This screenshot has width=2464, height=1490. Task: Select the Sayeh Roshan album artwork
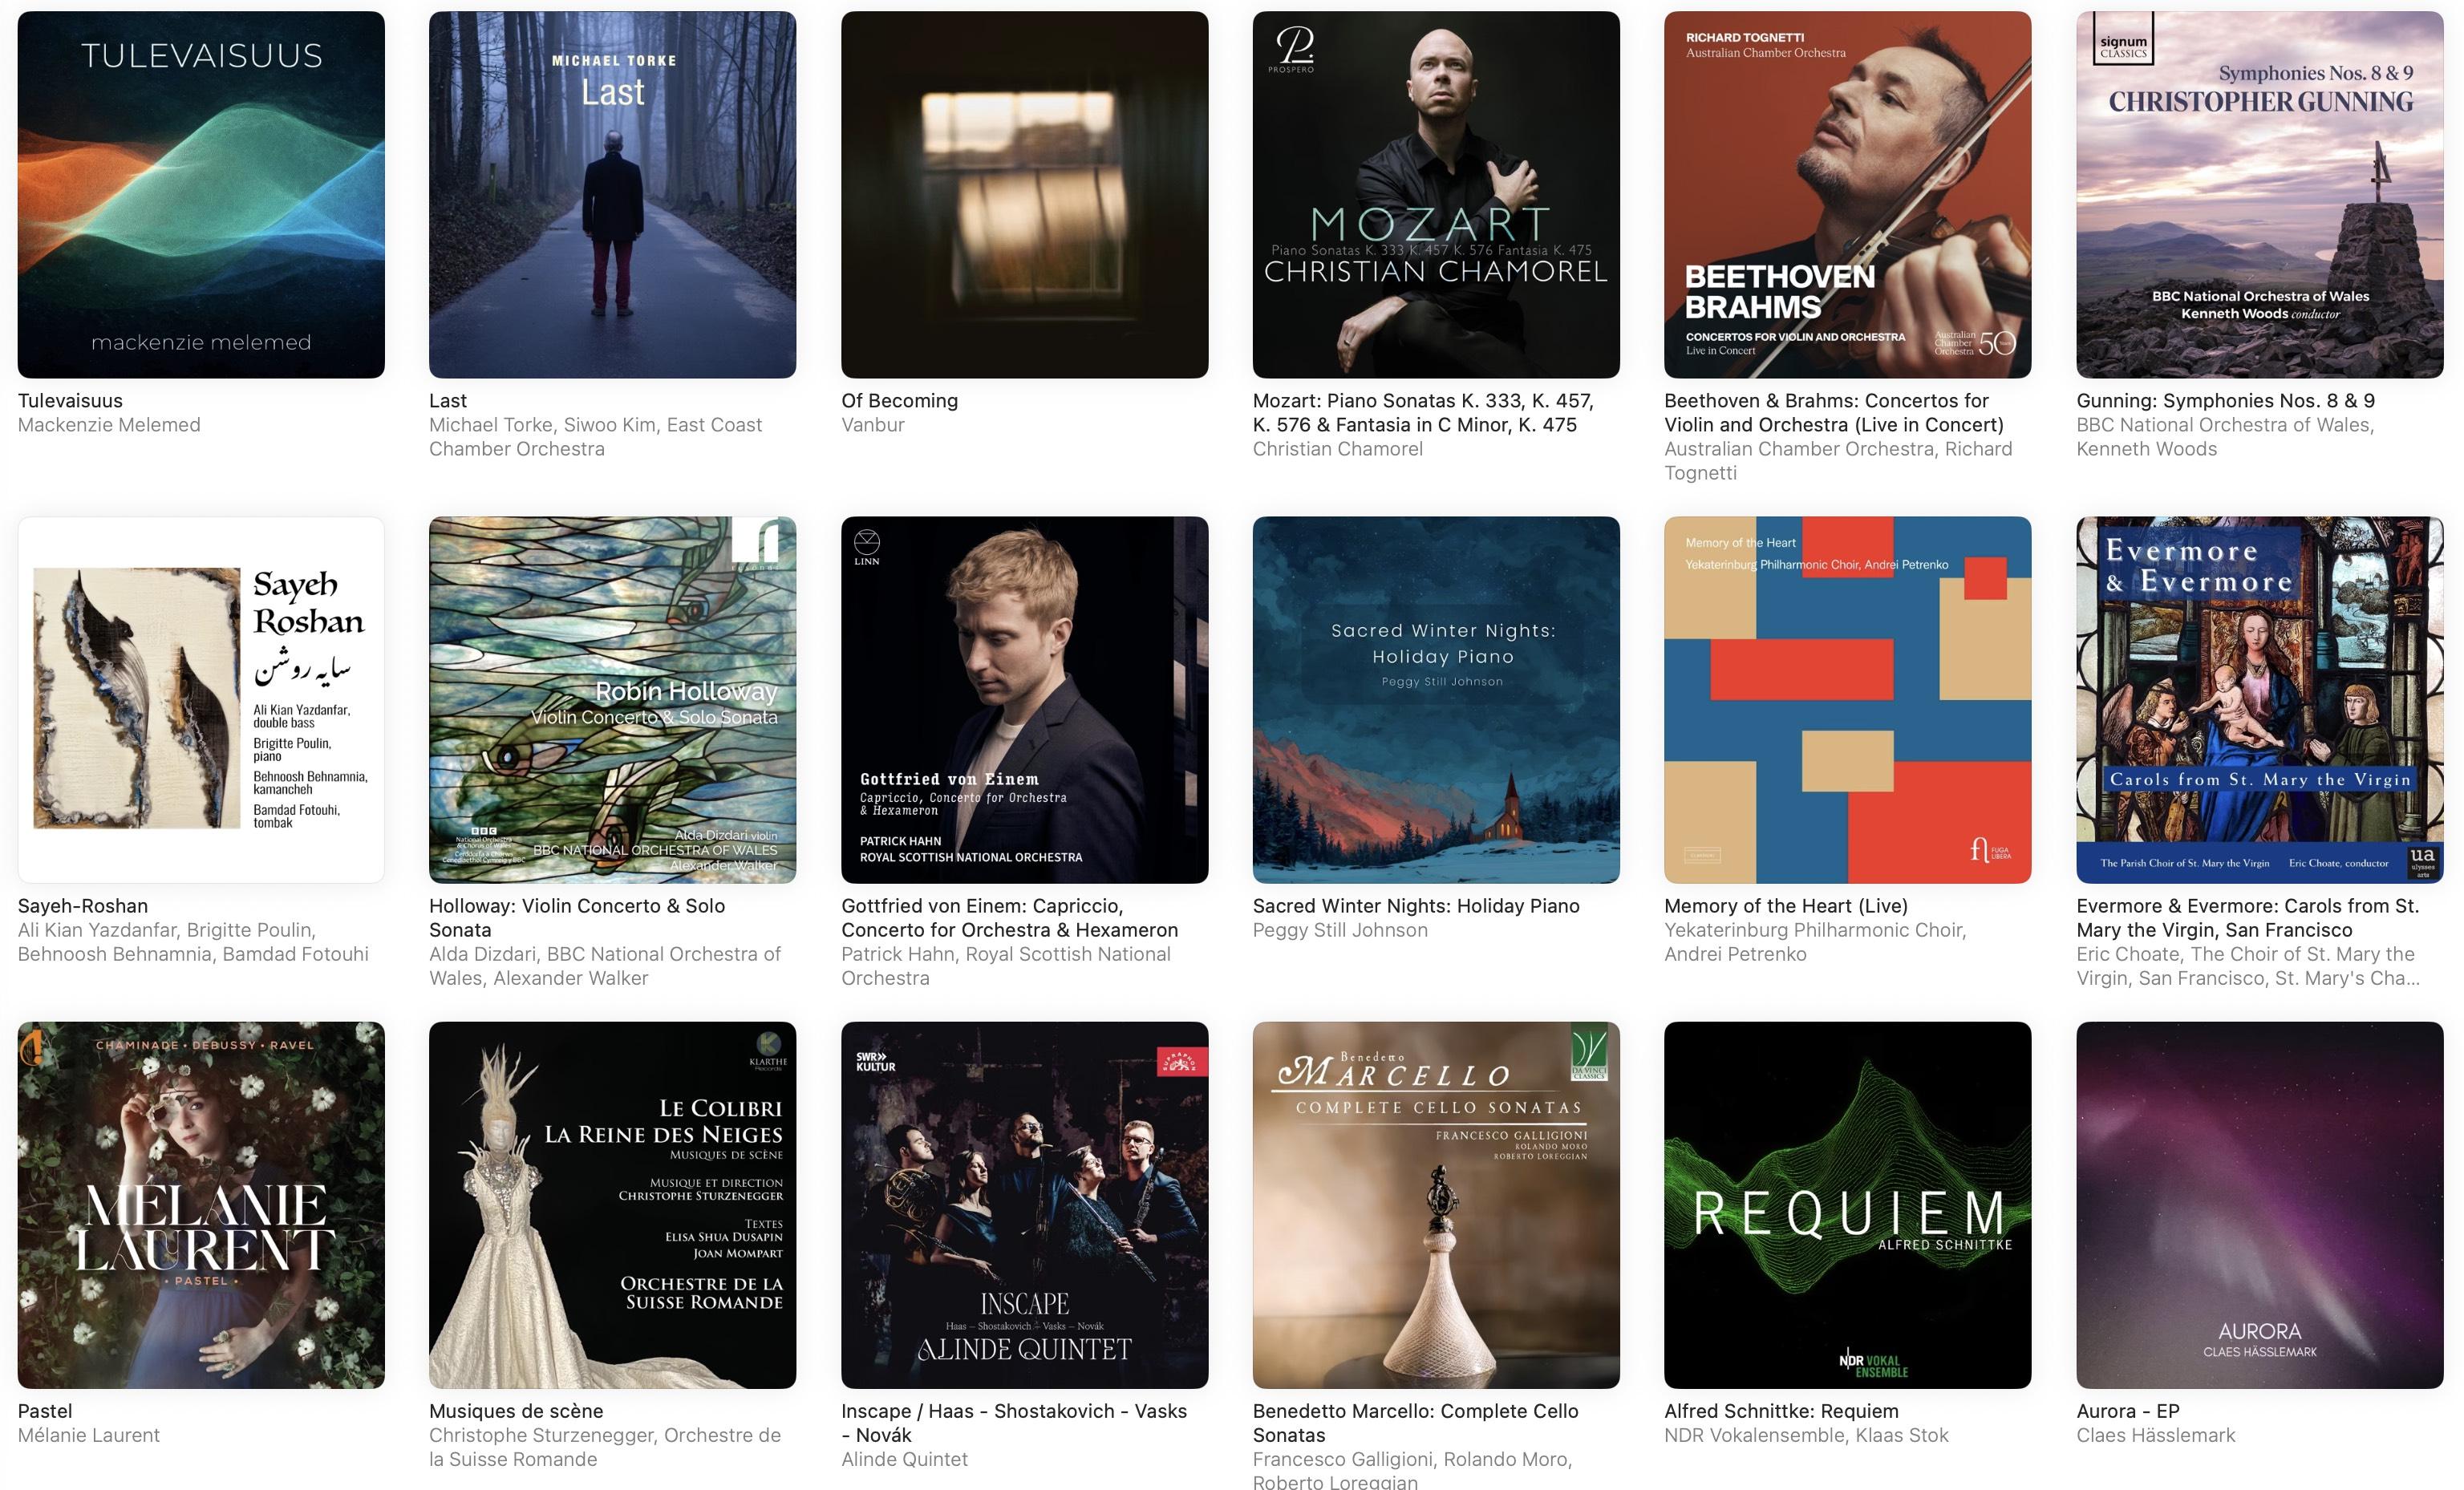coord(201,699)
